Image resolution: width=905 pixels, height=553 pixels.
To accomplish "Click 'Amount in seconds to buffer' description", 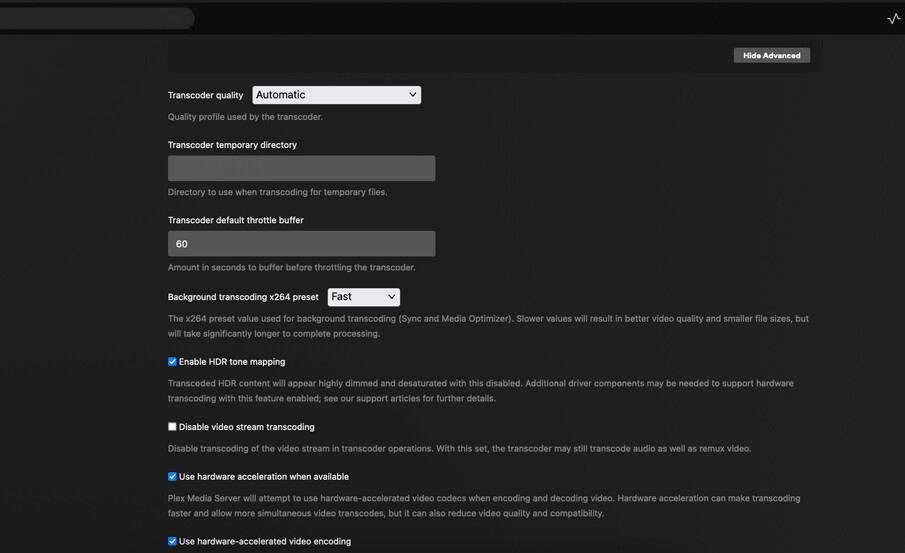I will pos(291,267).
